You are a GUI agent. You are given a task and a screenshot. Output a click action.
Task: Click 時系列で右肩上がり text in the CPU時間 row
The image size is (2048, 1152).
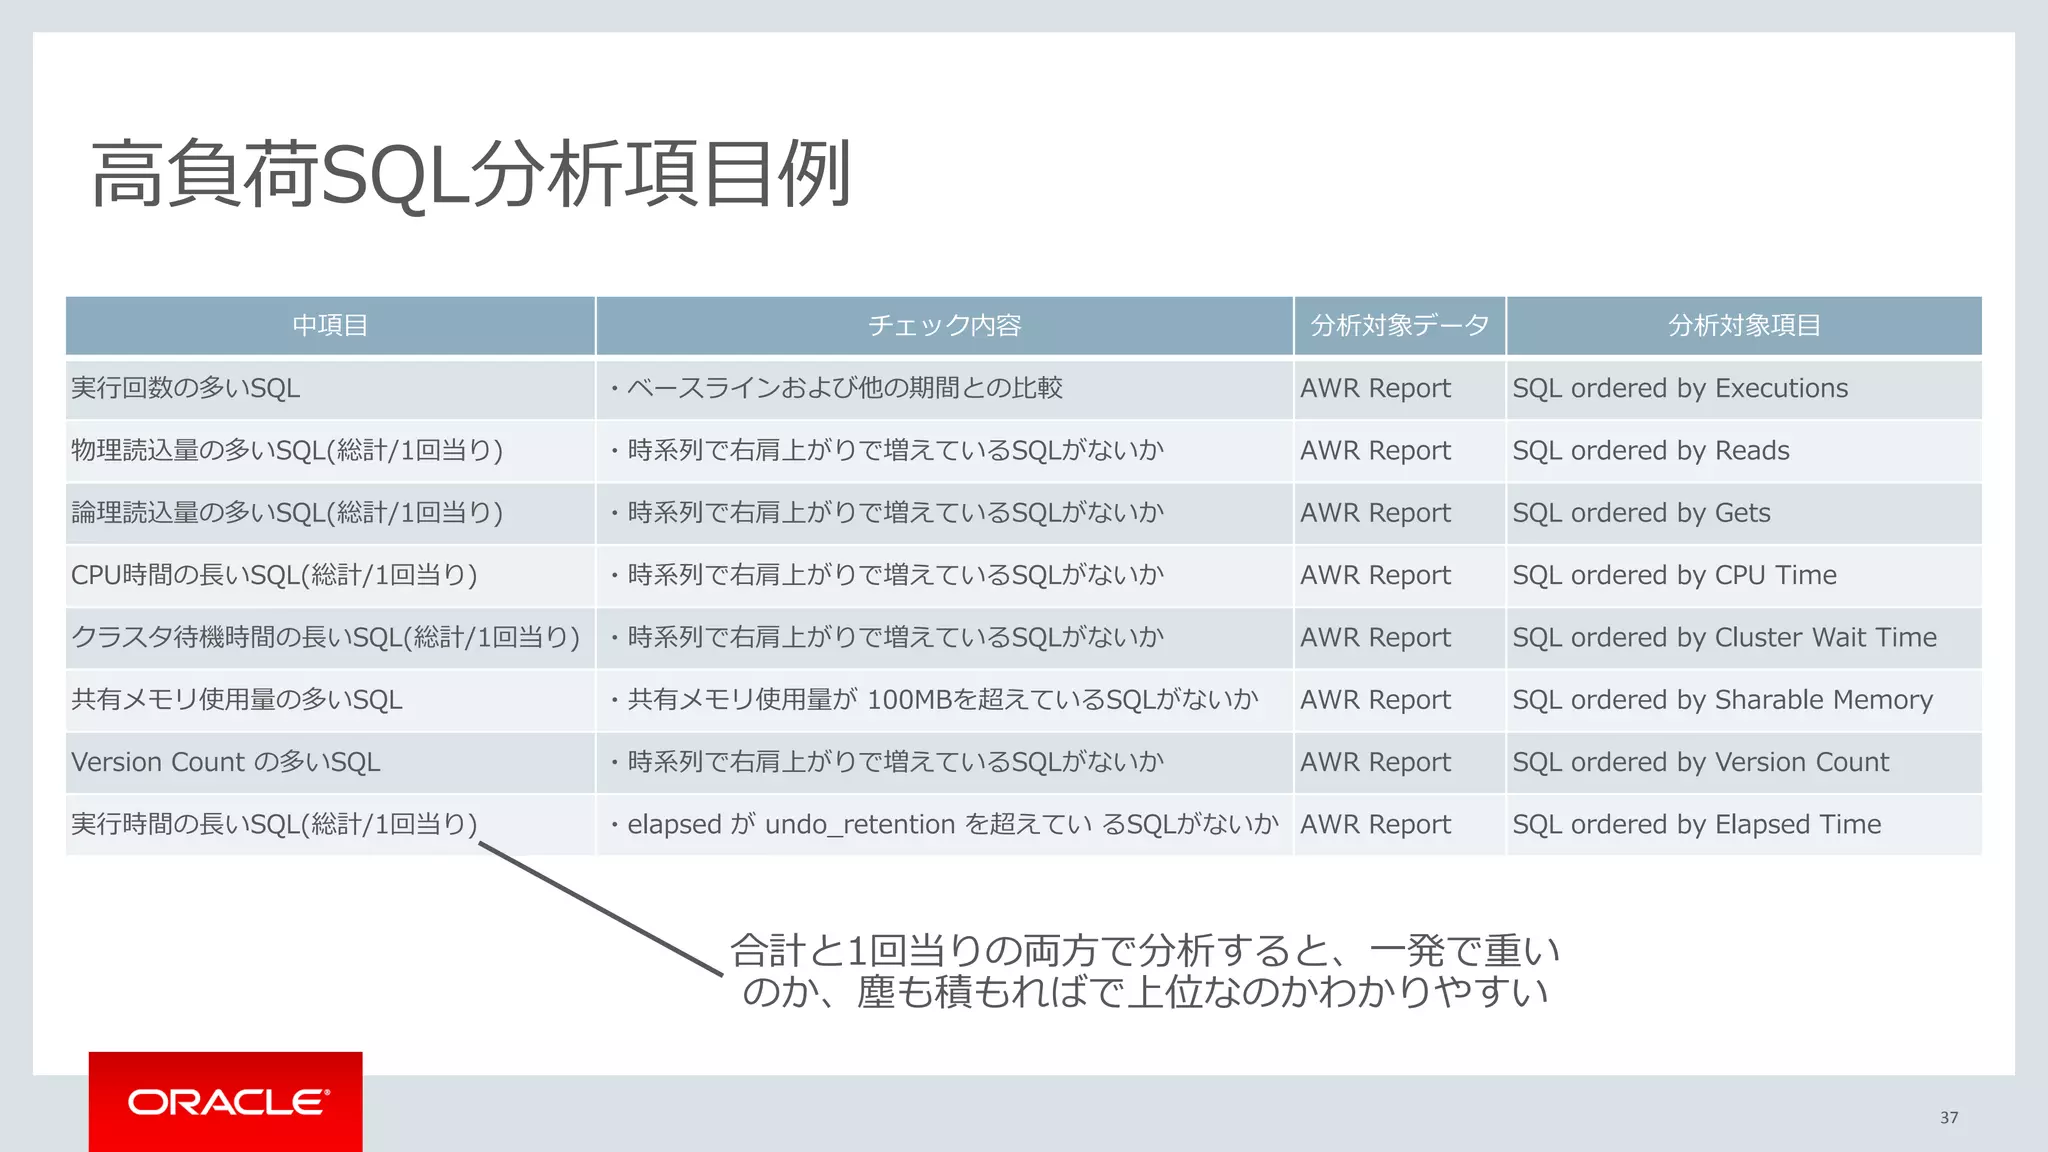click(x=895, y=575)
